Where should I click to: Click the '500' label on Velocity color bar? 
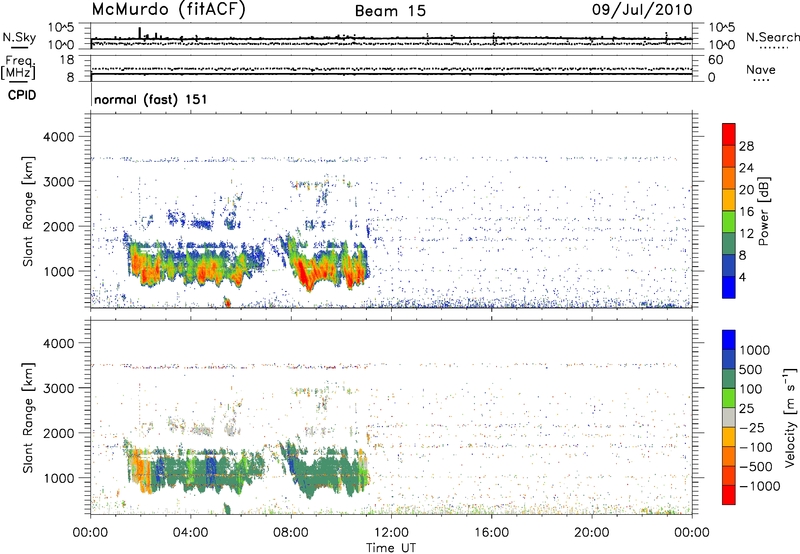tap(751, 370)
